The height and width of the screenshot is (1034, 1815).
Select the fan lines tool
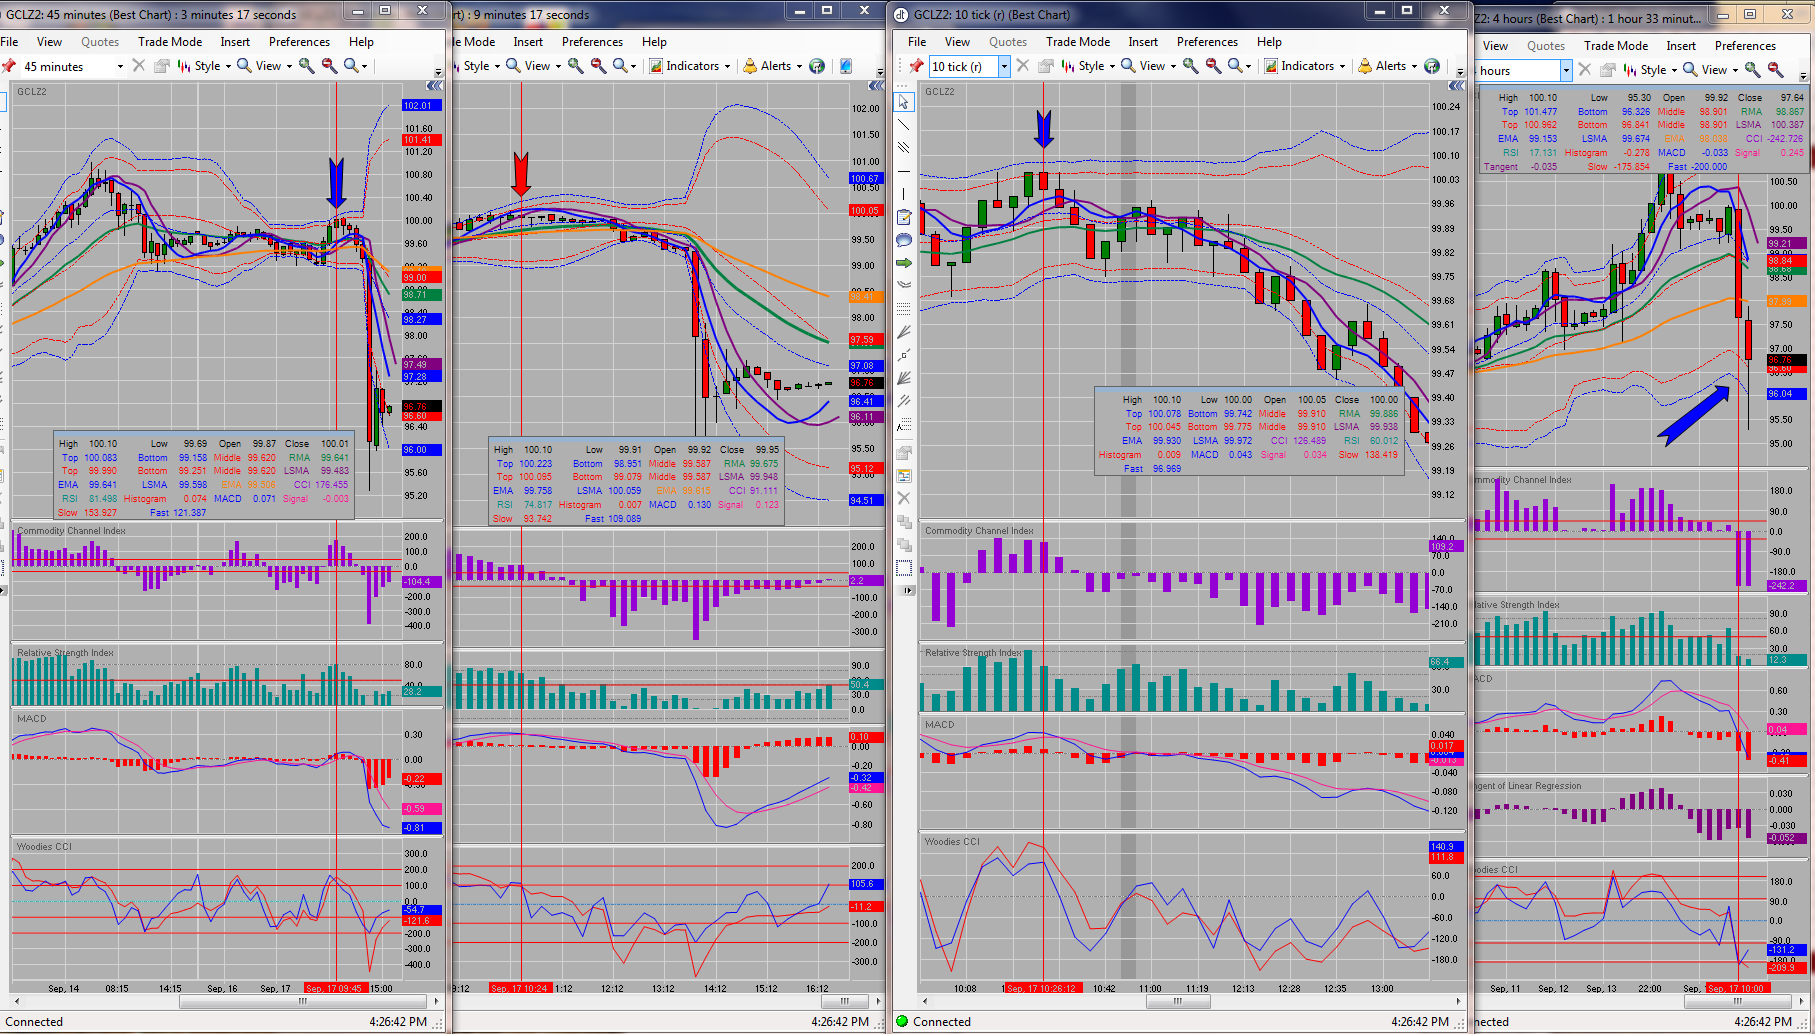click(904, 332)
